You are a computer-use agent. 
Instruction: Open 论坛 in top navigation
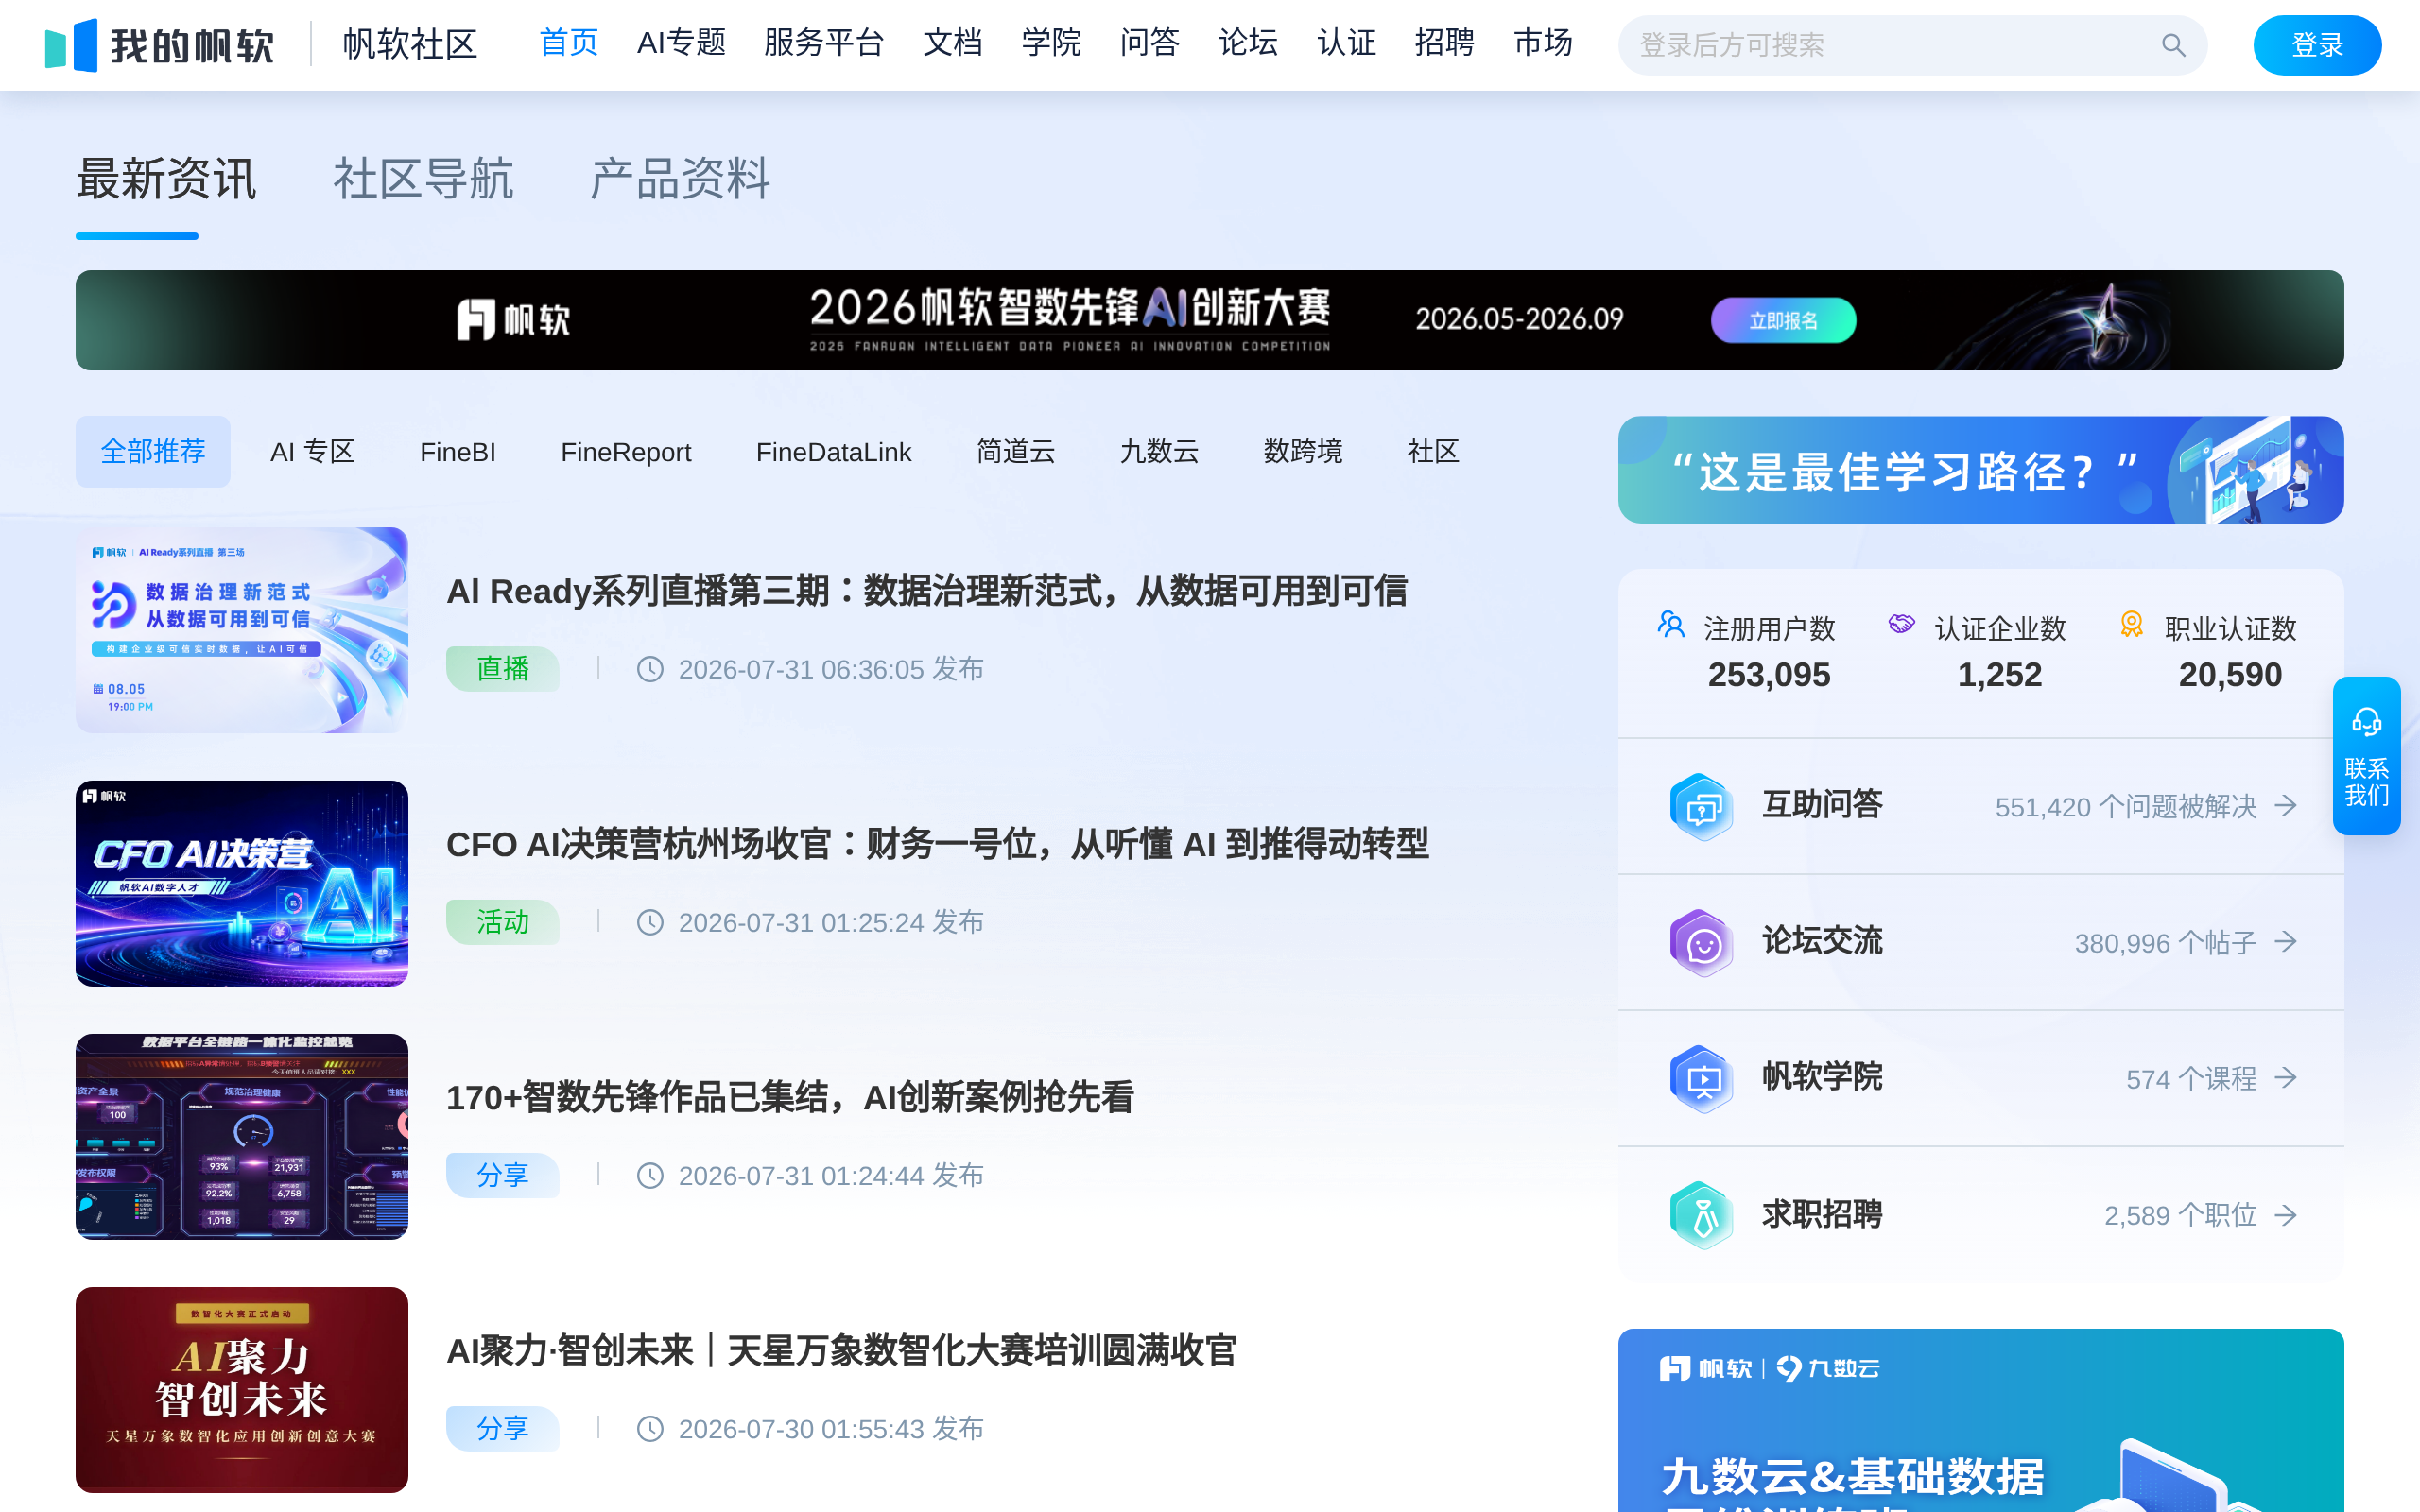pos(1248,43)
